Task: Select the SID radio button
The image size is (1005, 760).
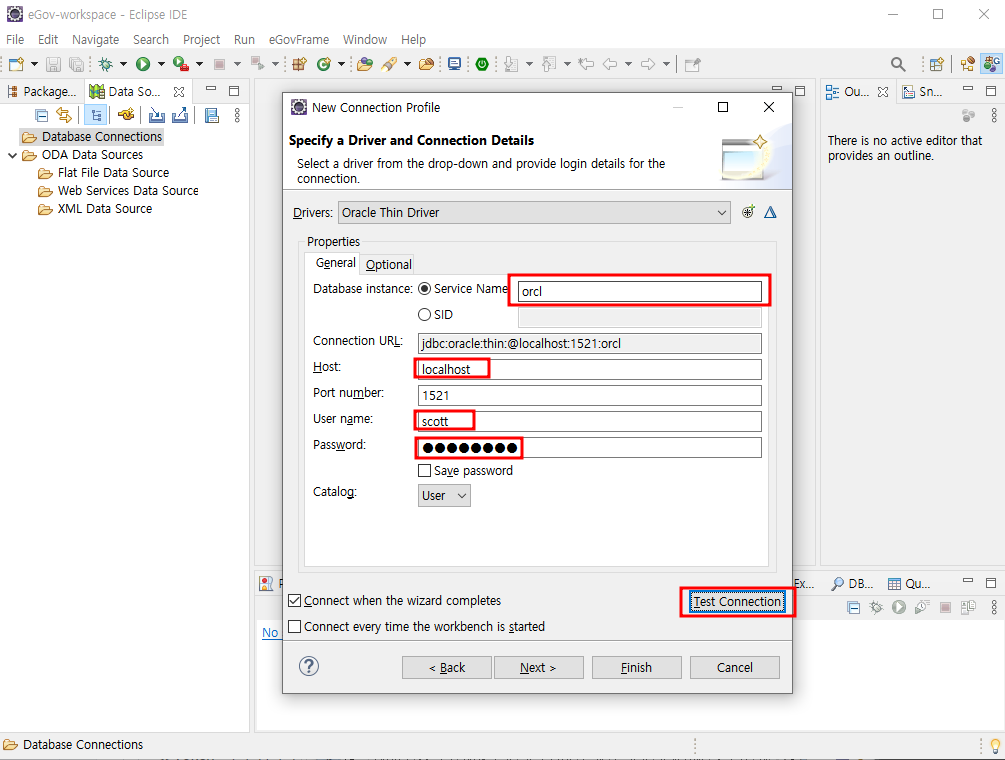Action: (424, 315)
